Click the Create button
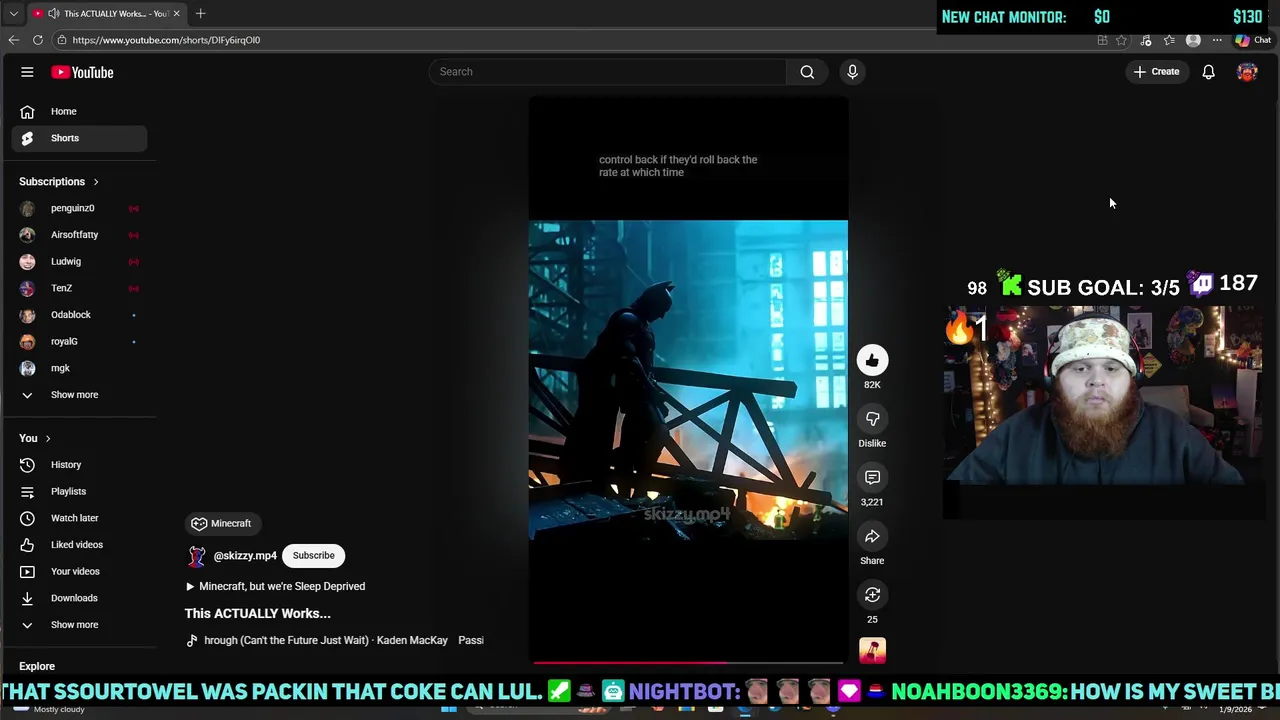The height and width of the screenshot is (720, 1280). (x=1156, y=72)
